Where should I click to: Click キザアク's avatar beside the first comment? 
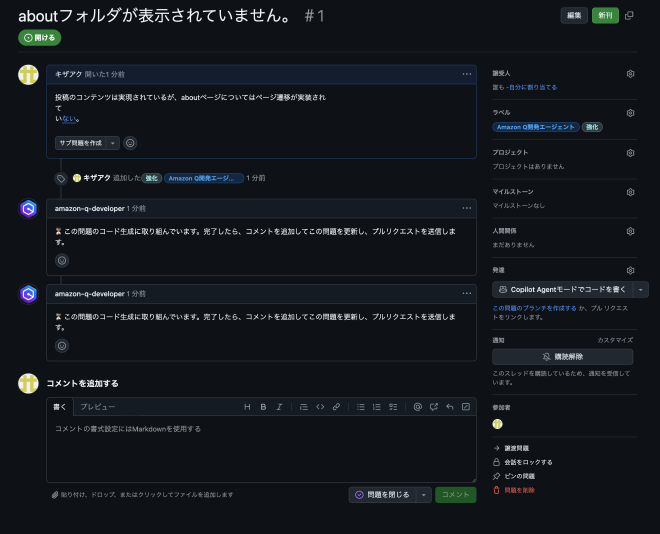point(28,74)
